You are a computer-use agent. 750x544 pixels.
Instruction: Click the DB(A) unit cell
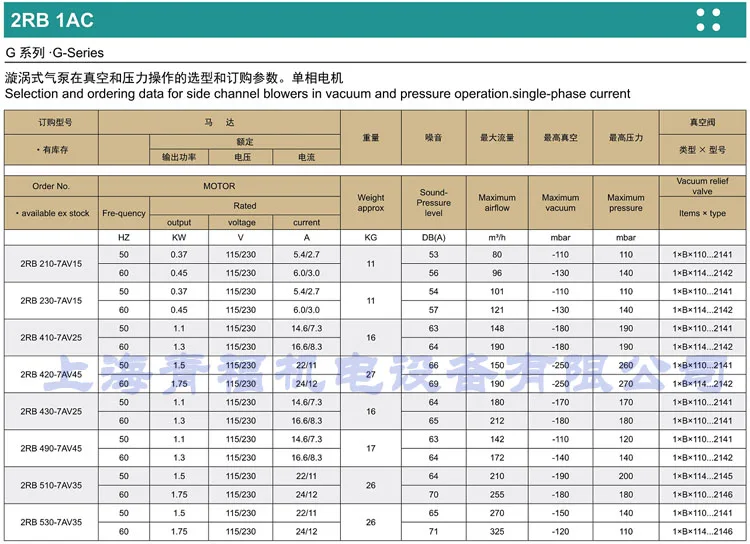point(433,237)
